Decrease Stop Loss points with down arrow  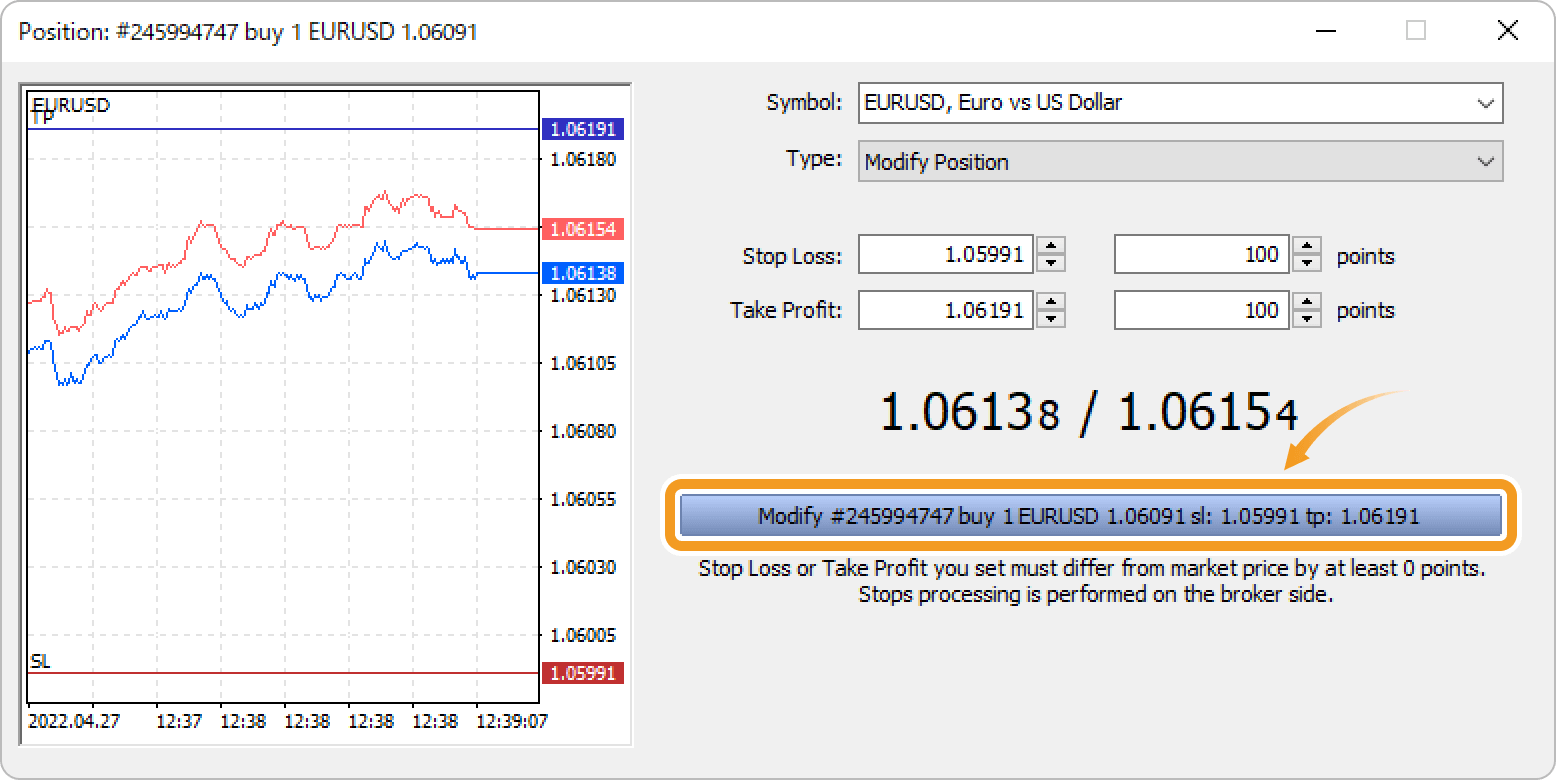(x=1306, y=264)
